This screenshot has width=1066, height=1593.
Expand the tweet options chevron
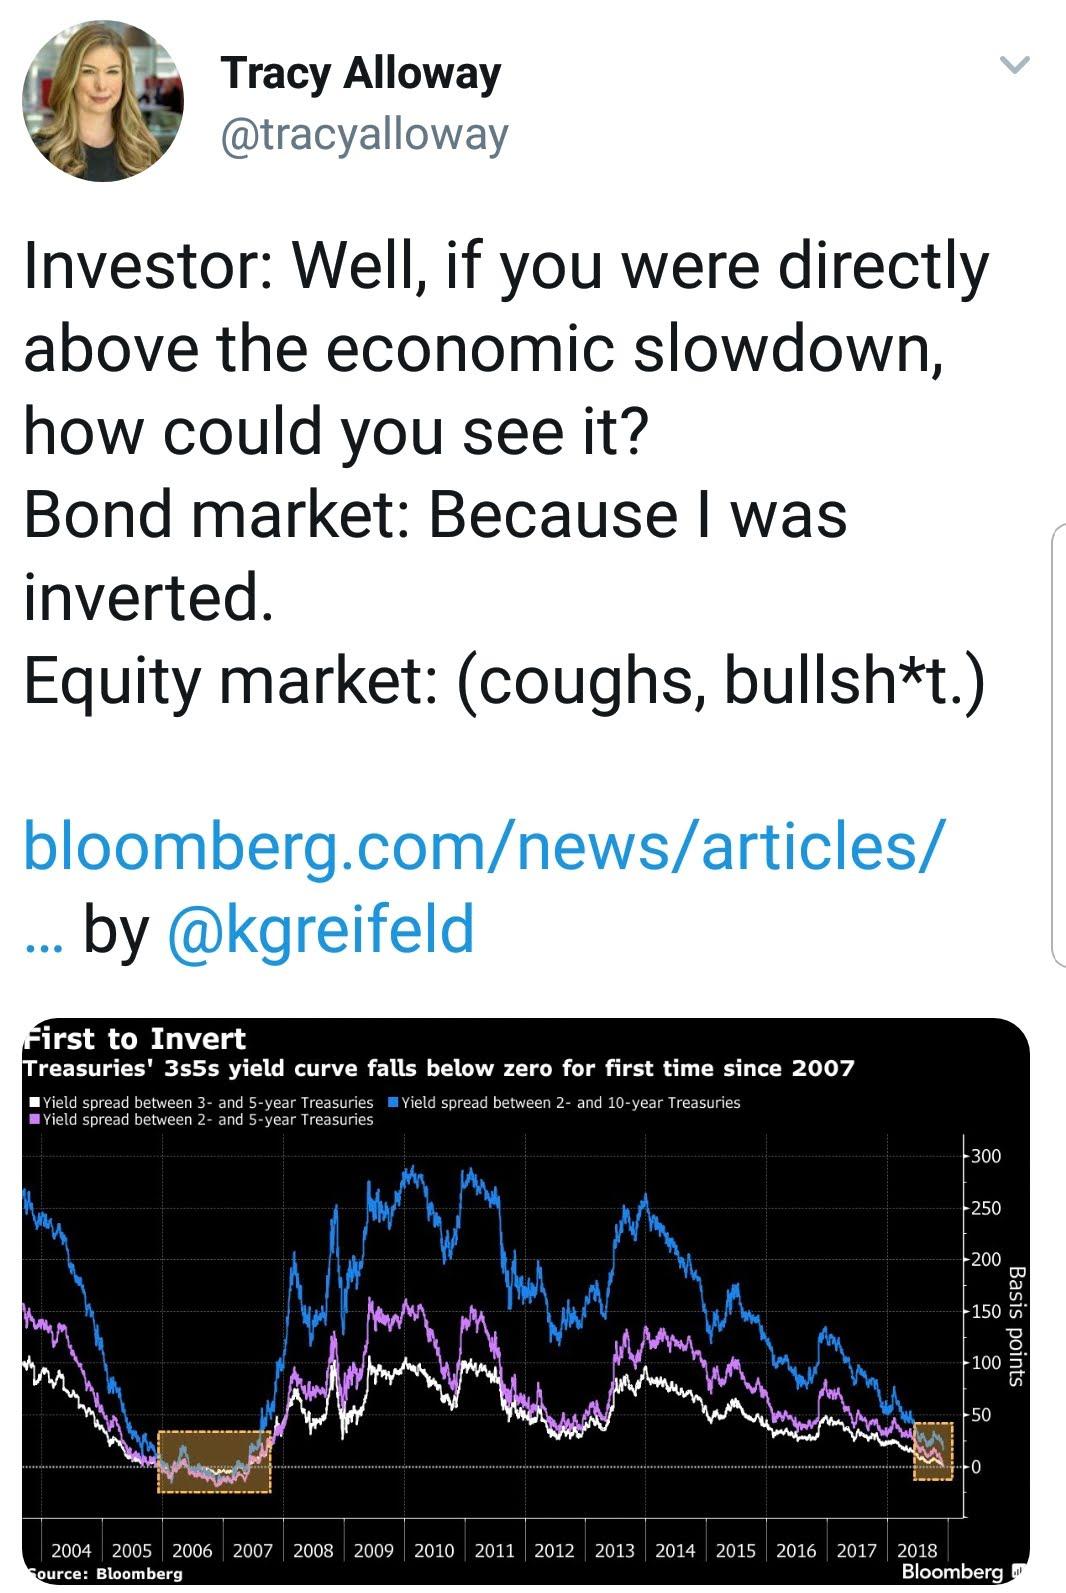[1015, 66]
